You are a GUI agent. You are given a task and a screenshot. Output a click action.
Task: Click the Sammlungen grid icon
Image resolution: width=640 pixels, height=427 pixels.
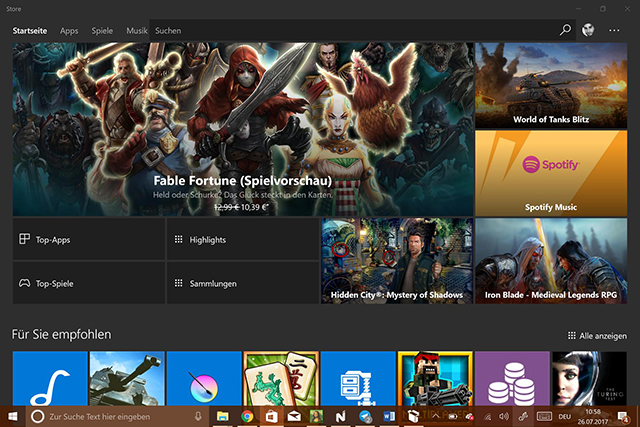[179, 283]
